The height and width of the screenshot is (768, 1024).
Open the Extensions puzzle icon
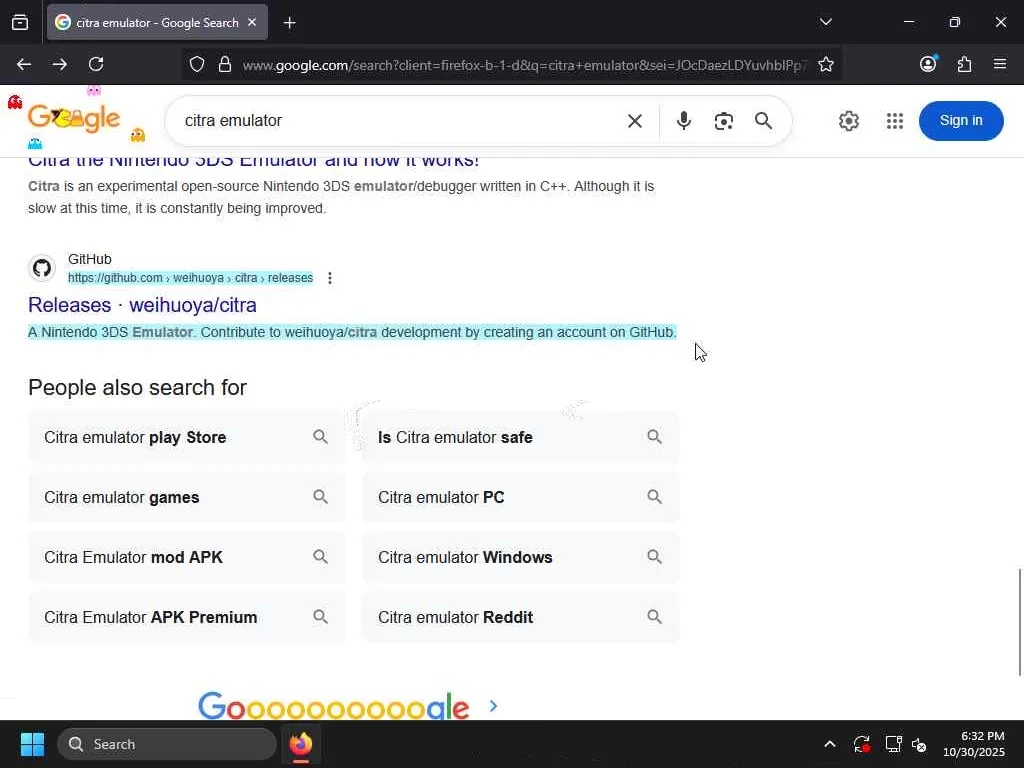[965, 64]
